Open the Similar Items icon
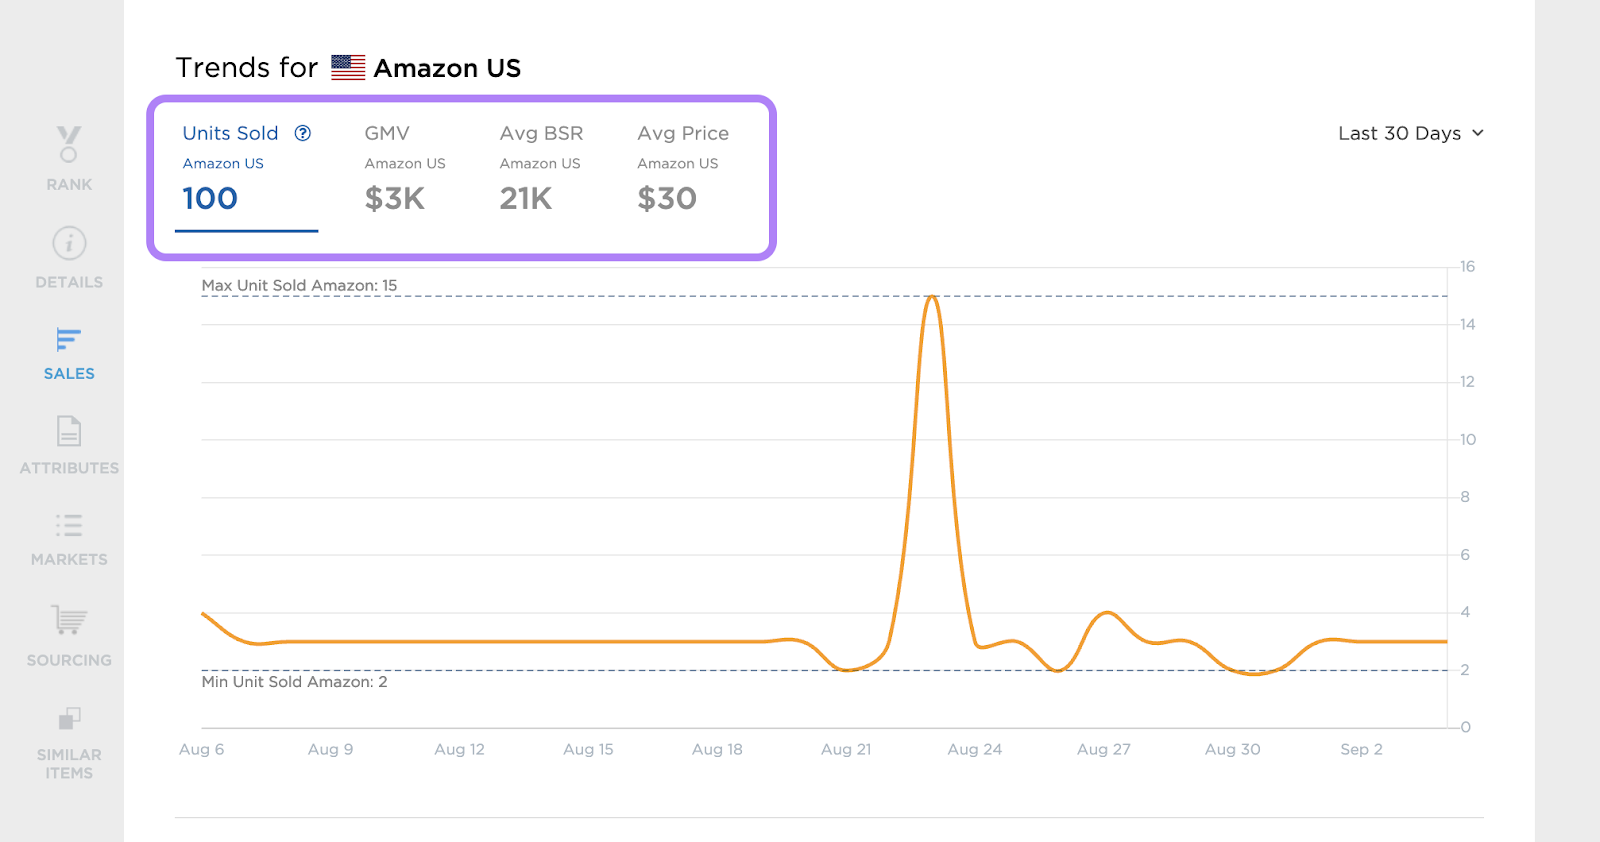 pyautogui.click(x=69, y=718)
